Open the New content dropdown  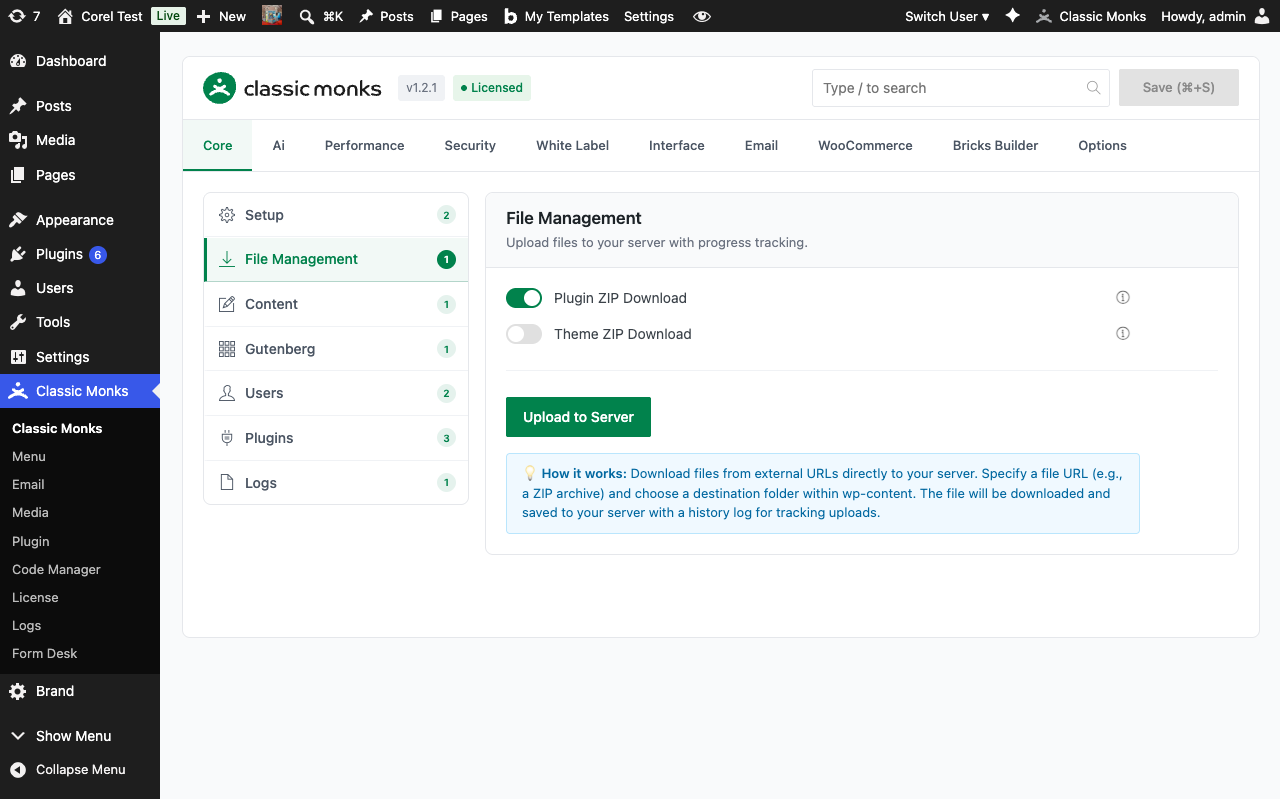pyautogui.click(x=221, y=16)
